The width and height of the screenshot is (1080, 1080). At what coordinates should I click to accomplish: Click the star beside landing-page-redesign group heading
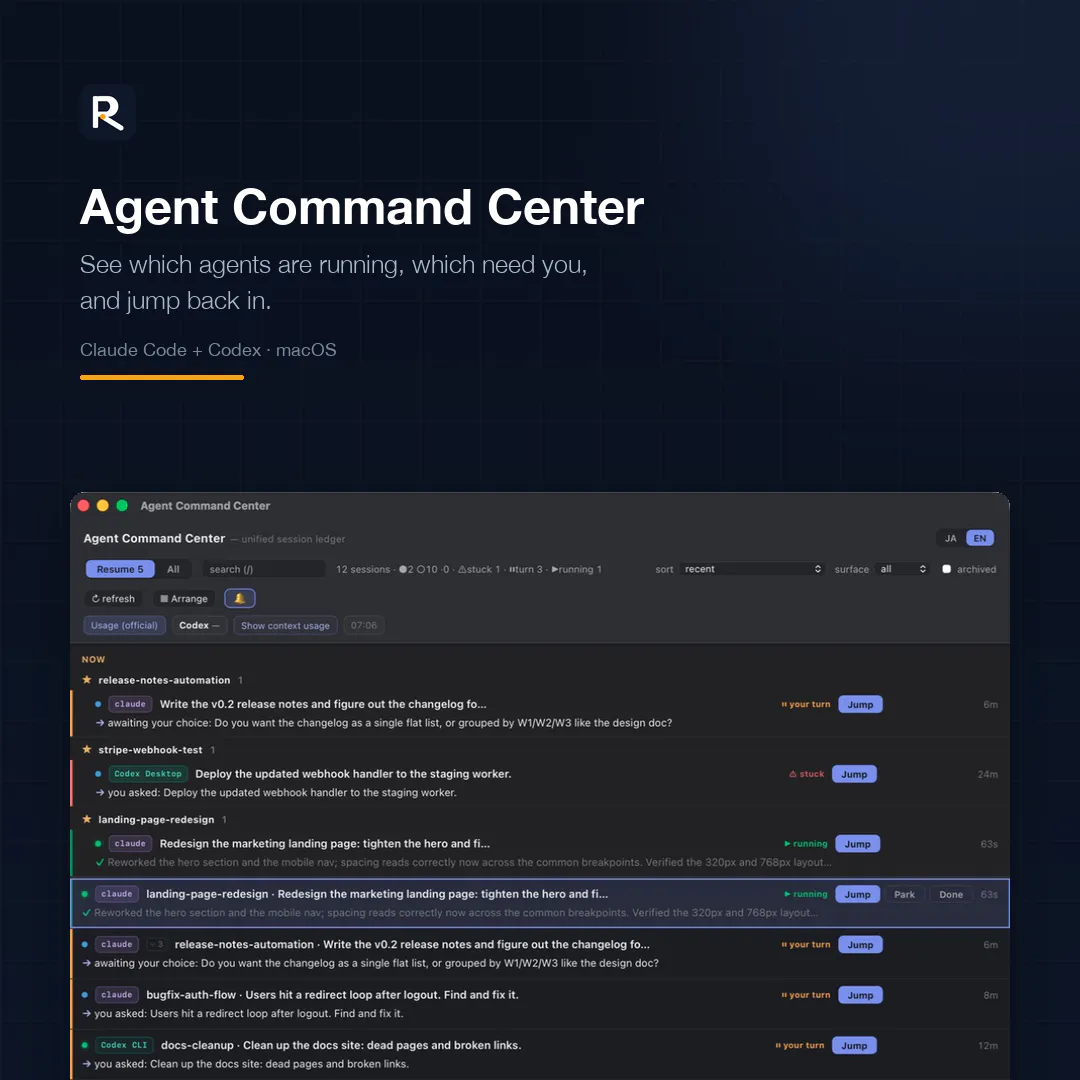(87, 819)
